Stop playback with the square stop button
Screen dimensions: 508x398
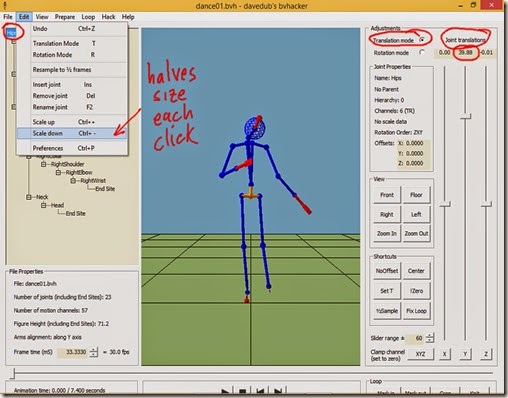242,391
